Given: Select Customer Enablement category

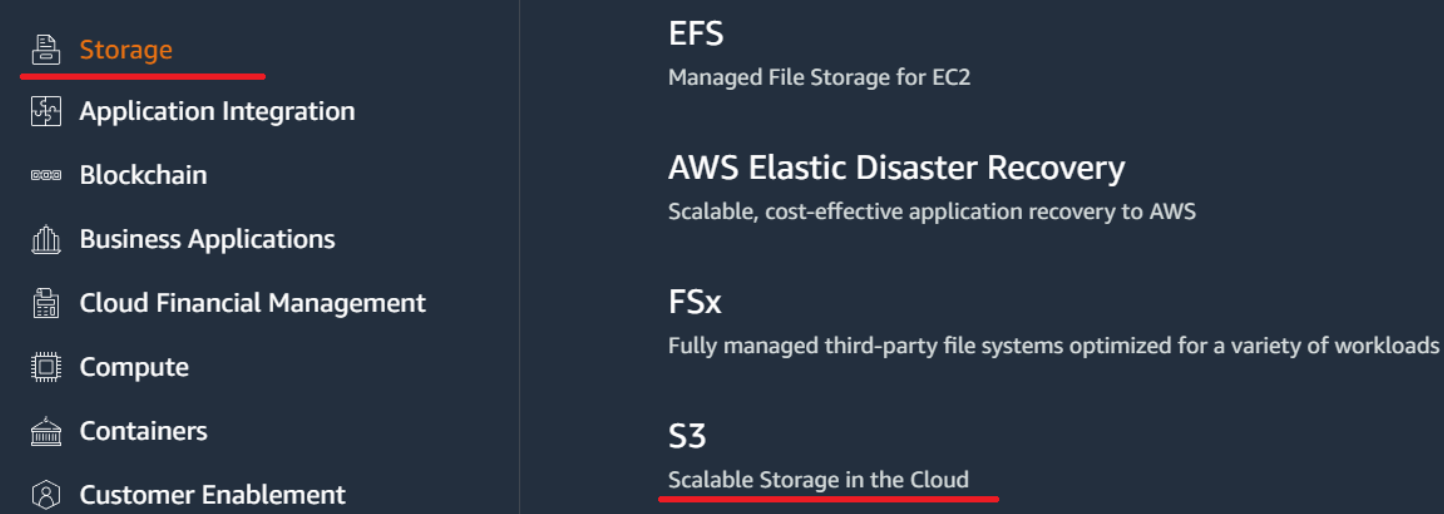Looking at the screenshot, I should point(212,495).
